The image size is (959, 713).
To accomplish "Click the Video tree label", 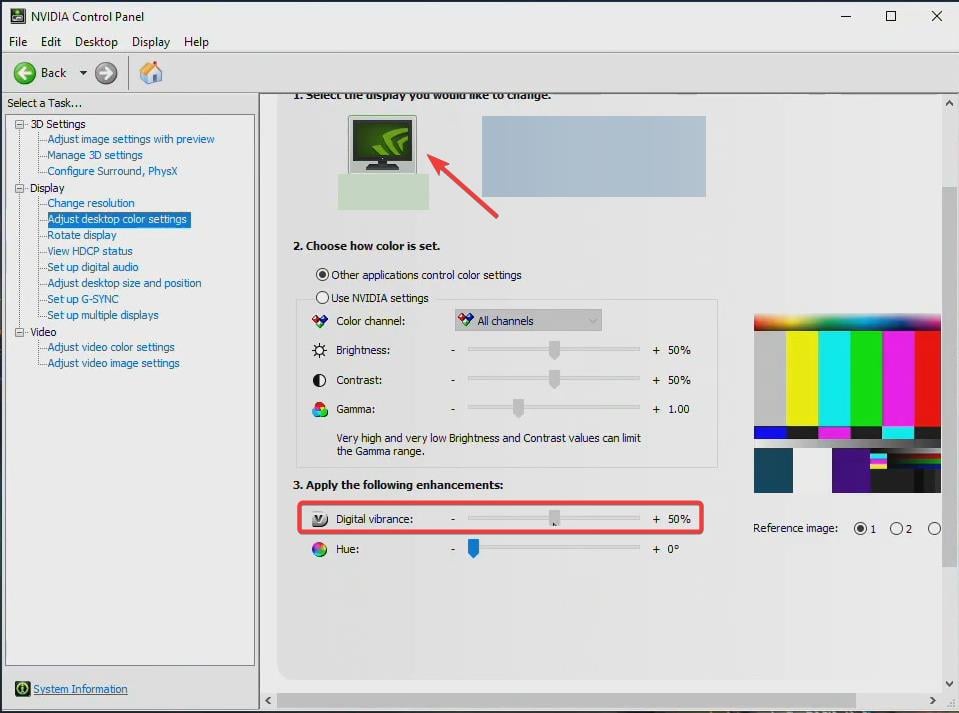I will [43, 332].
